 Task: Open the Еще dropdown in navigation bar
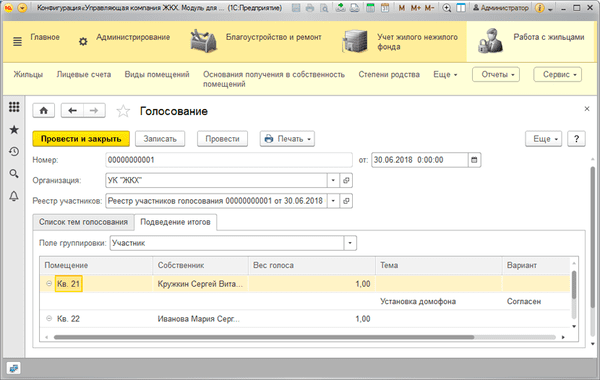[x=445, y=75]
